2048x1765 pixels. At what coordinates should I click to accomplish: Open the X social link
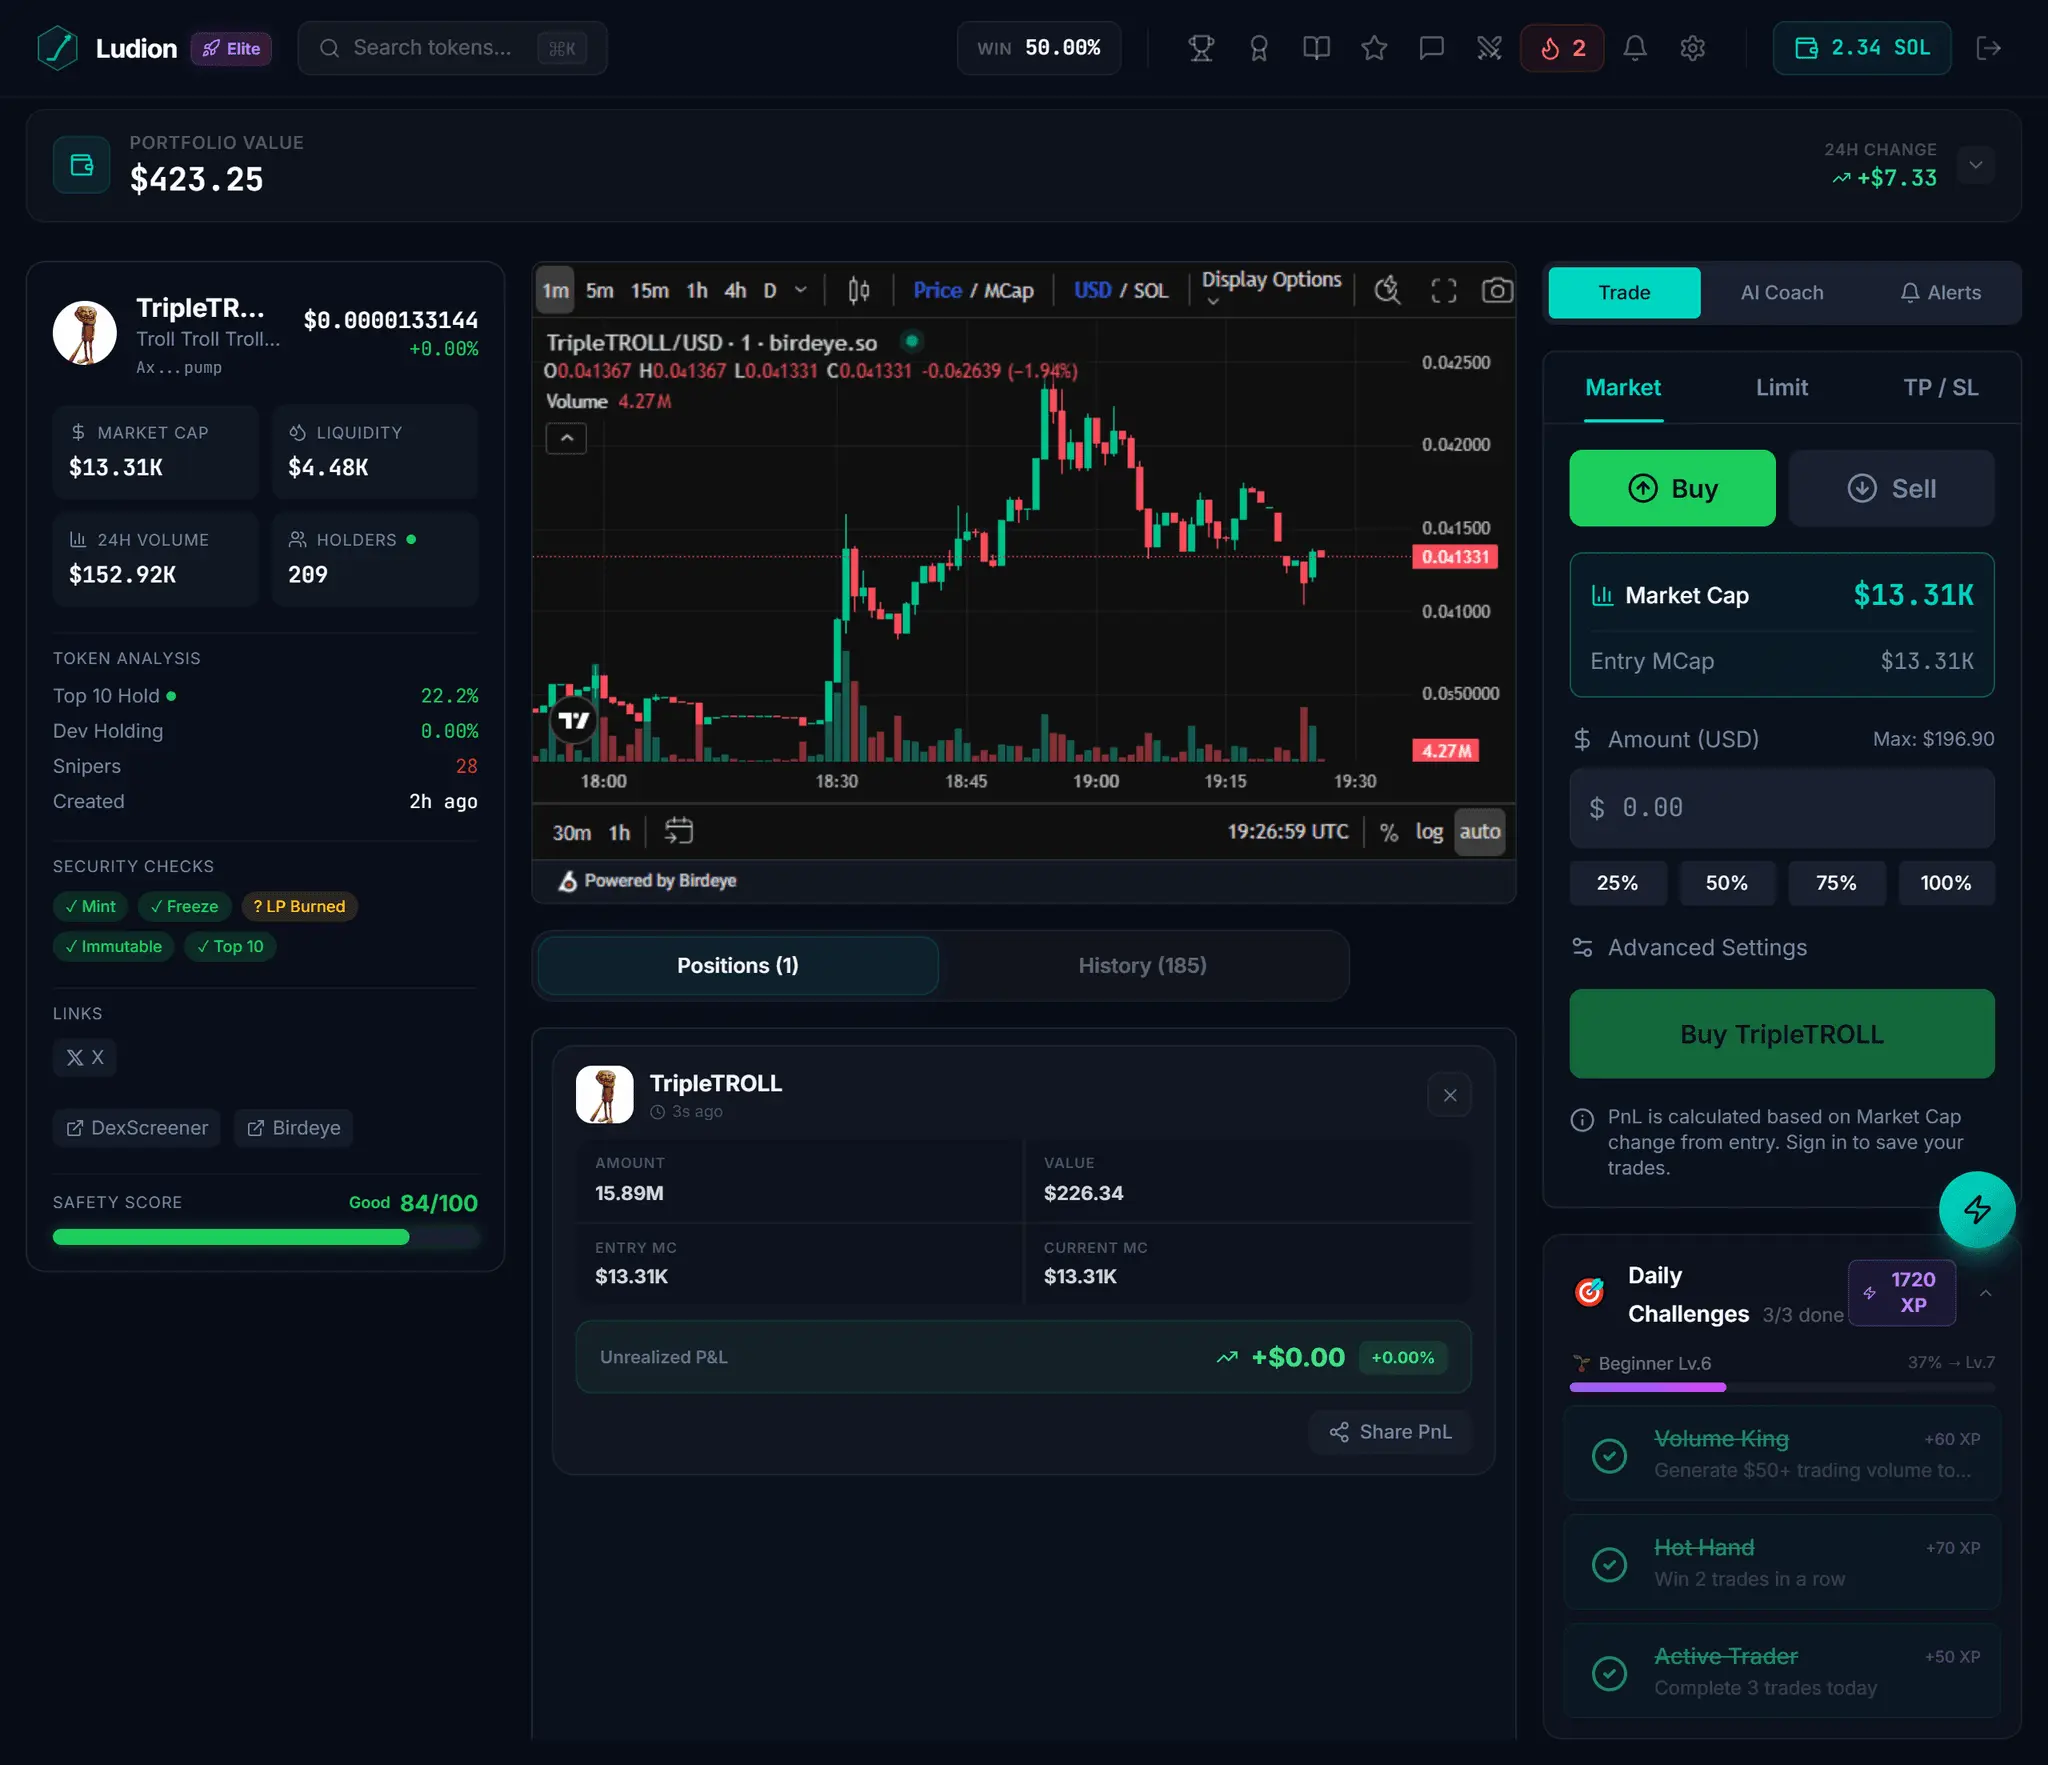85,1057
